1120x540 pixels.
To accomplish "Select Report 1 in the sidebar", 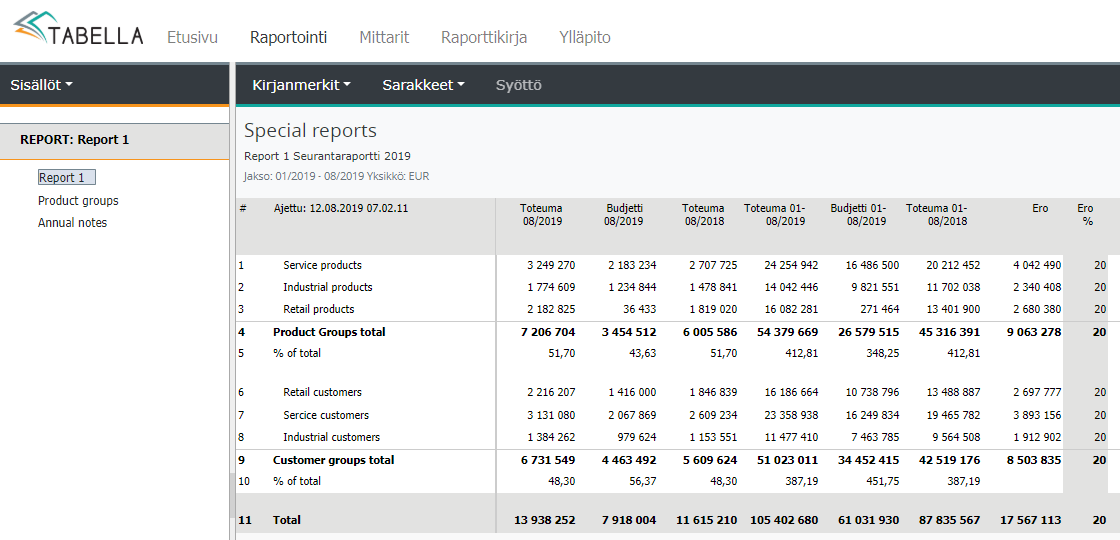I will 66,177.
